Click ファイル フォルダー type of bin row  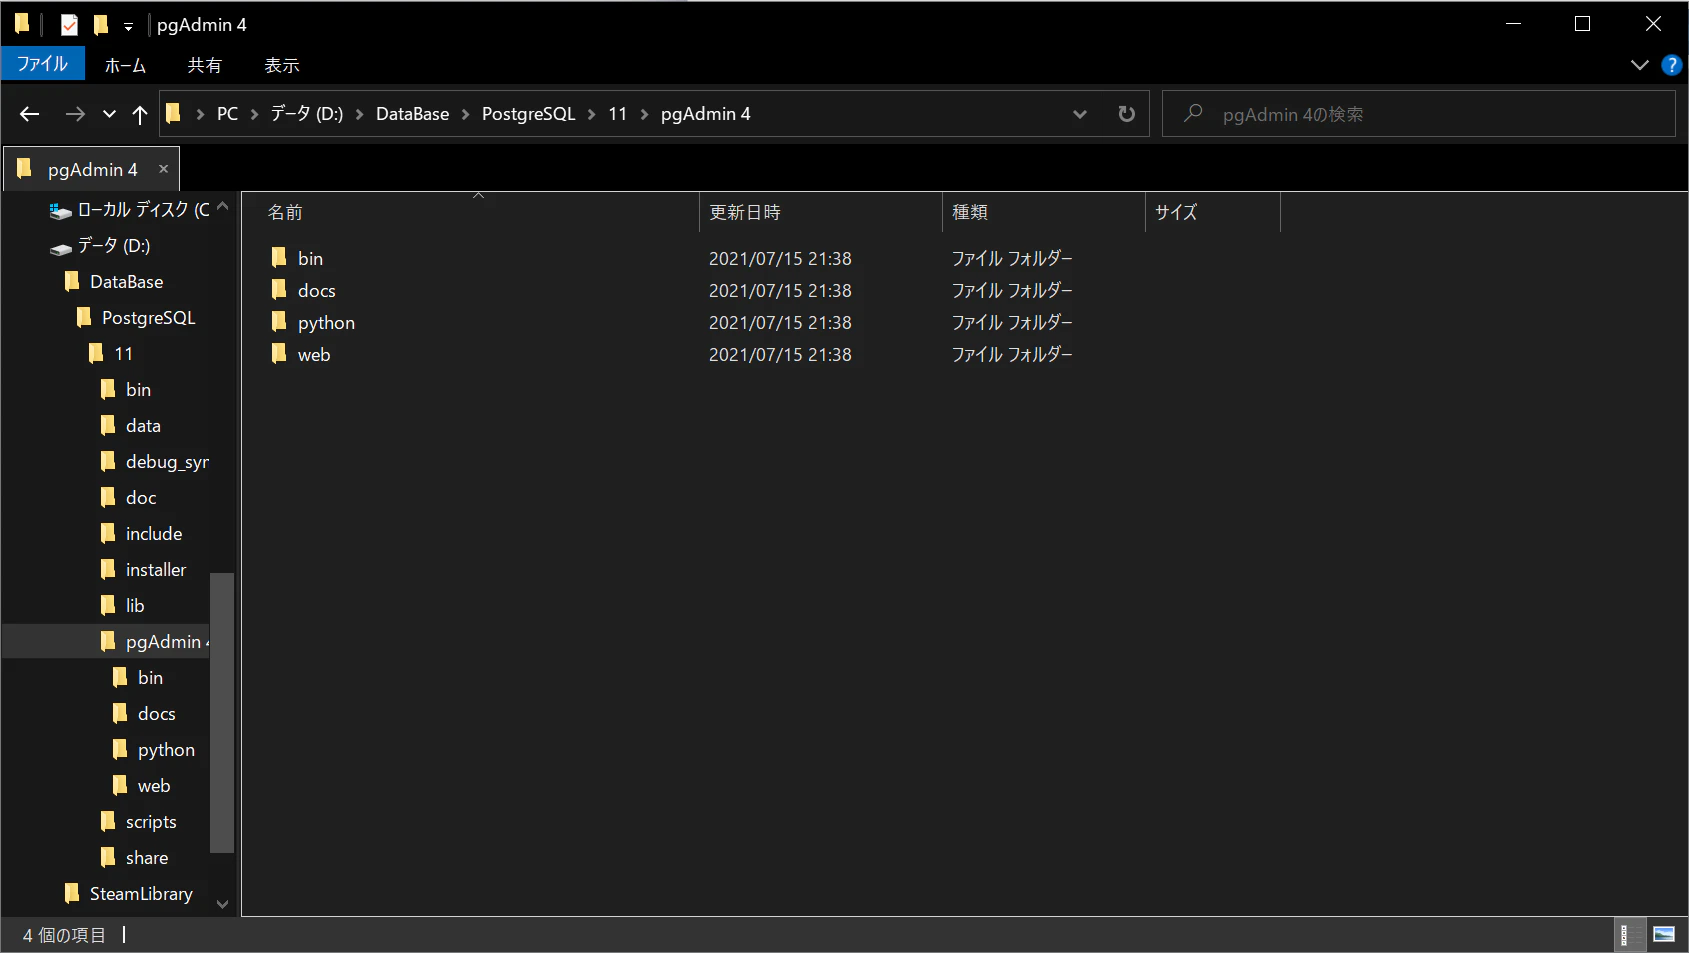[1012, 259]
